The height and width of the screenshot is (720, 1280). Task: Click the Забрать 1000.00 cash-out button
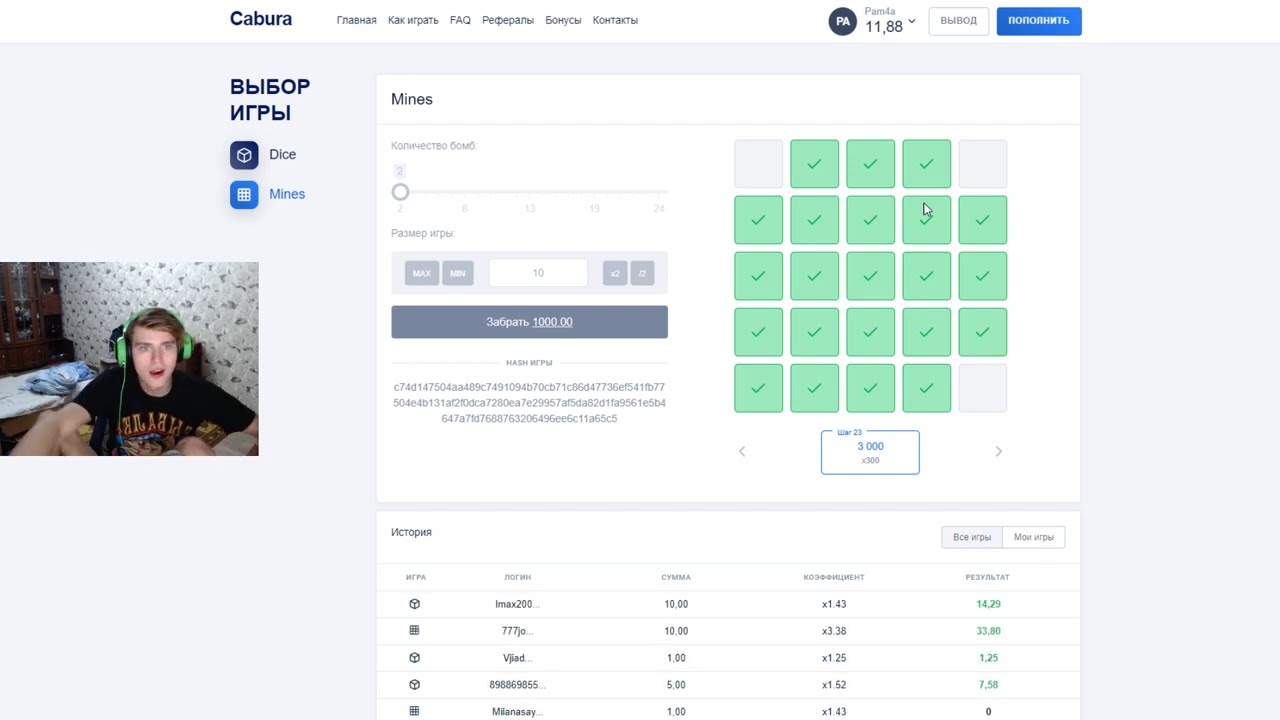coord(529,322)
